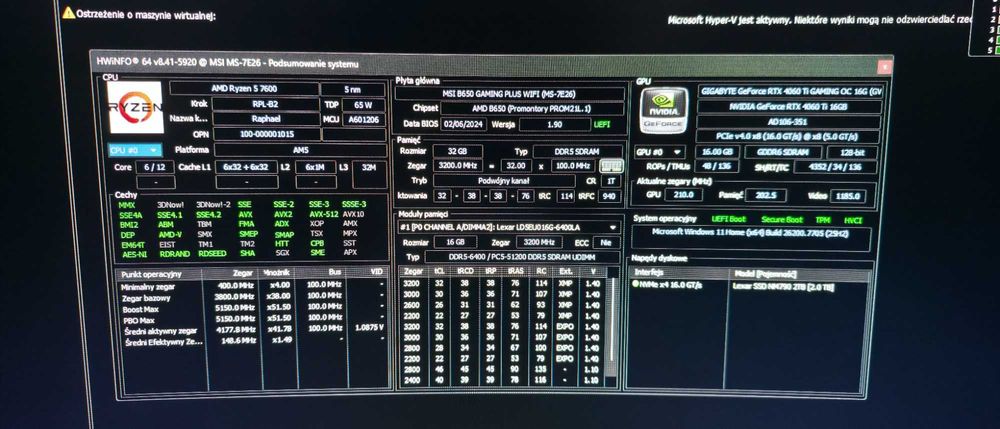Viewport: 1000px width, 429px height.
Task: Click the Boost Max row in operating points
Action: (253, 309)
